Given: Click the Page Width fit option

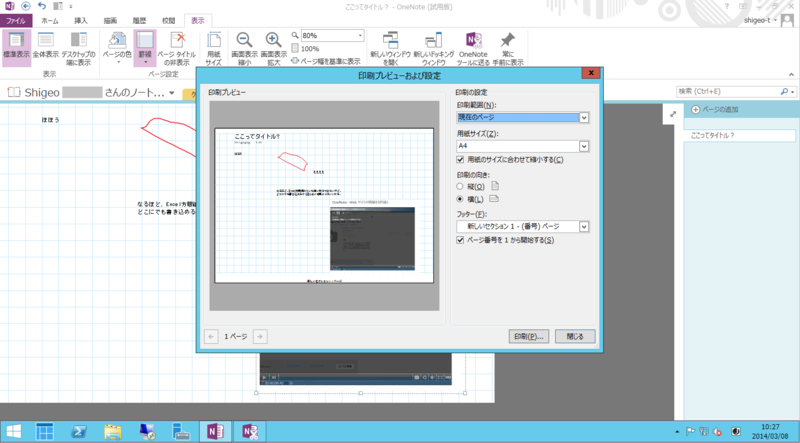Looking at the screenshot, I should pos(326,61).
